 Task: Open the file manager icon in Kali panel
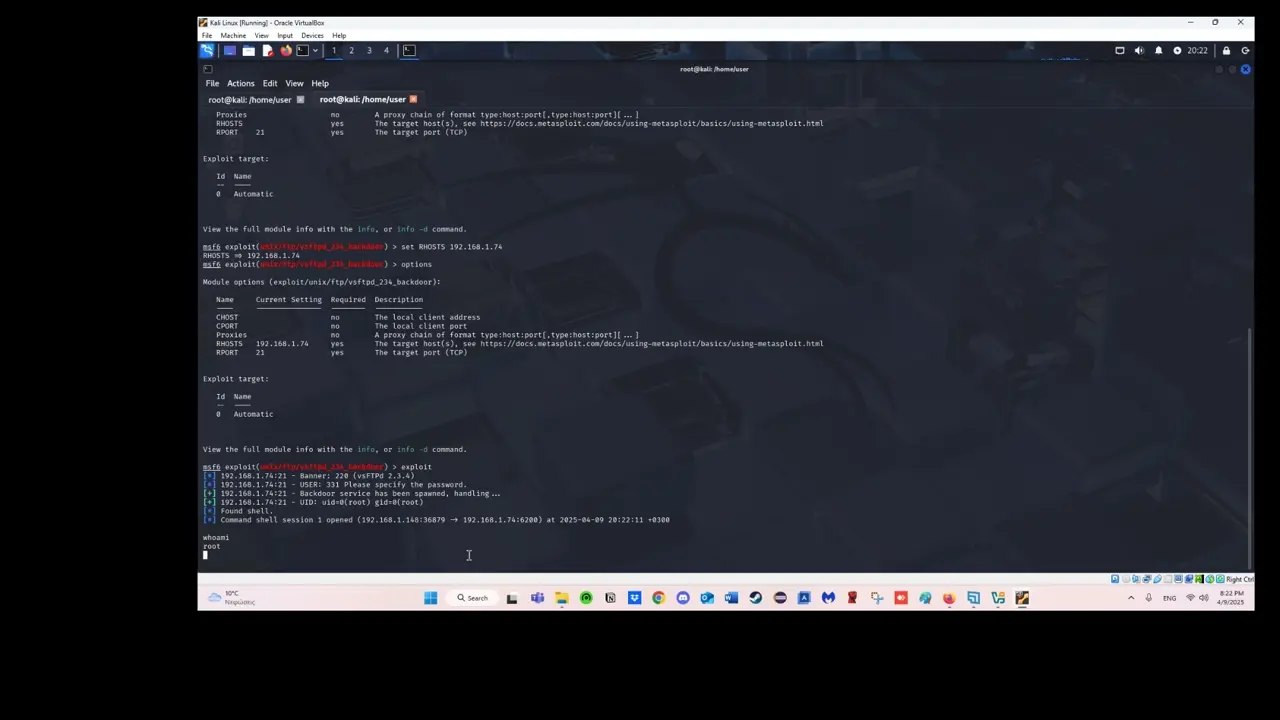point(248,50)
